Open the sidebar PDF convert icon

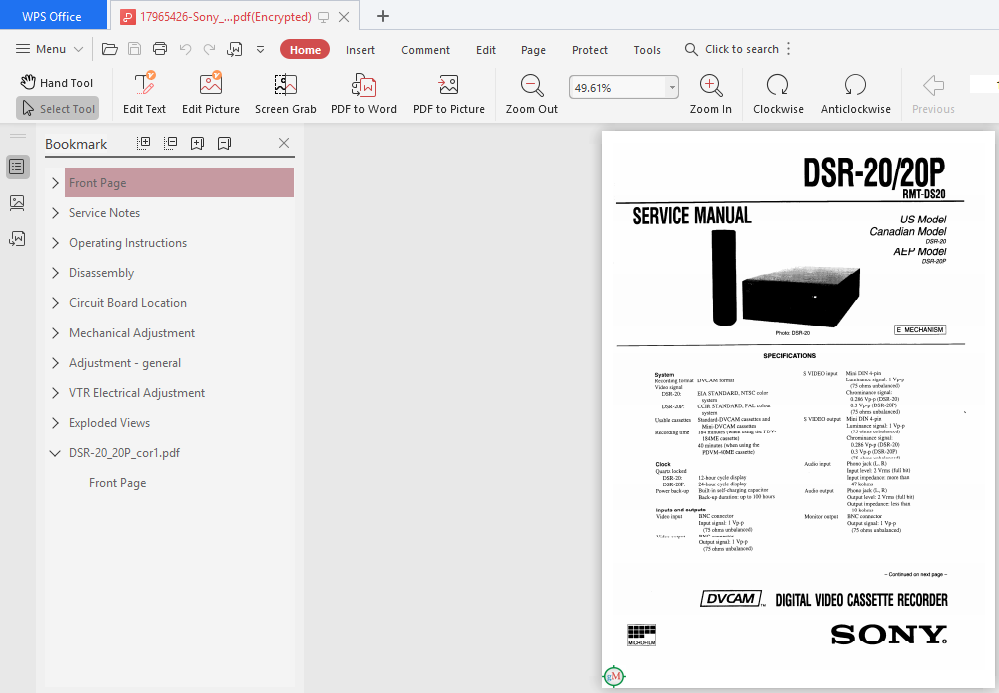click(x=17, y=239)
